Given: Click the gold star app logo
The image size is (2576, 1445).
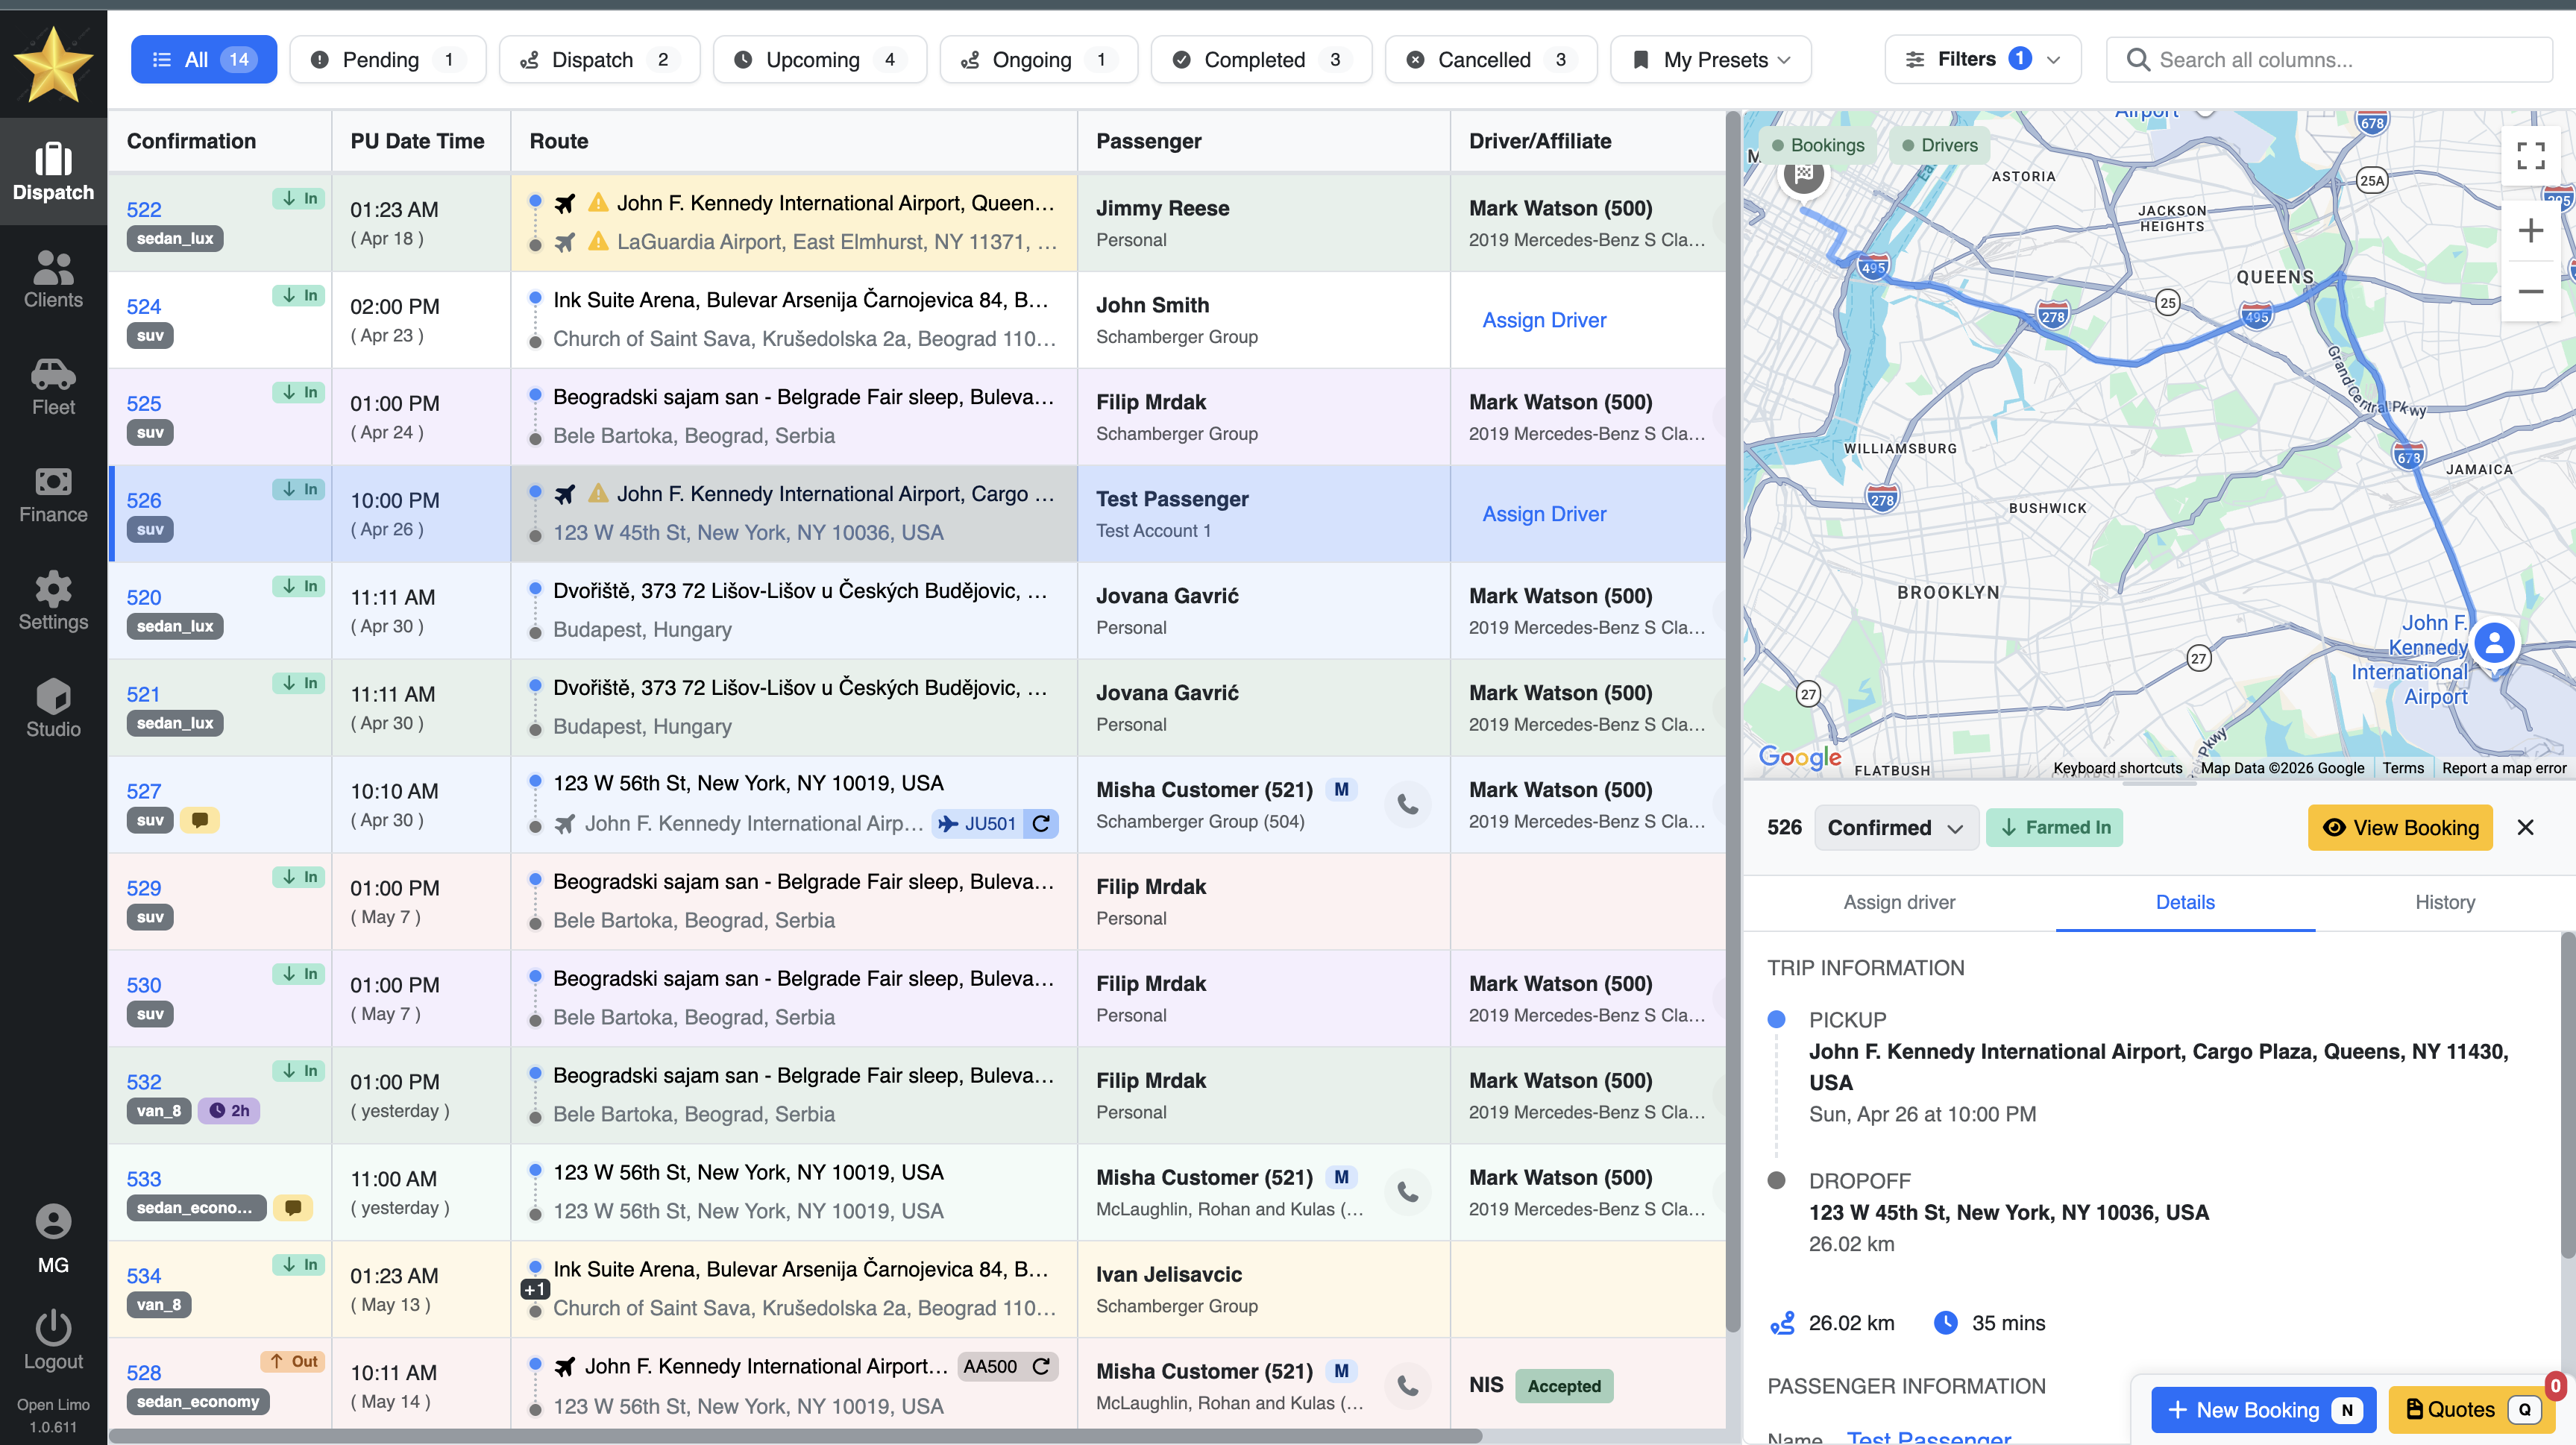Looking at the screenshot, I should [53, 64].
